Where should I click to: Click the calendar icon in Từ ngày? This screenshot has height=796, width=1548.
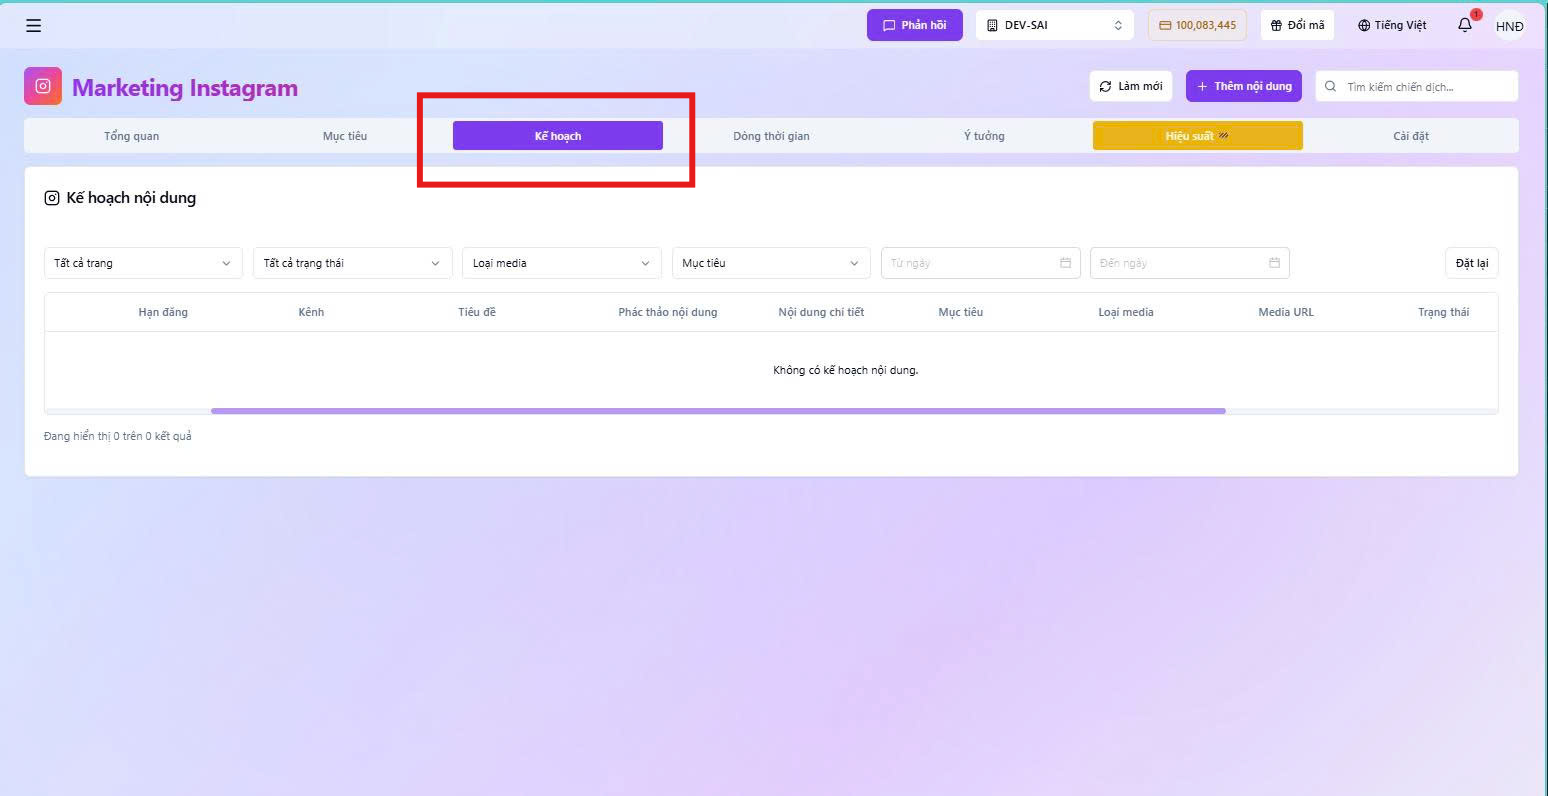[x=1065, y=263]
